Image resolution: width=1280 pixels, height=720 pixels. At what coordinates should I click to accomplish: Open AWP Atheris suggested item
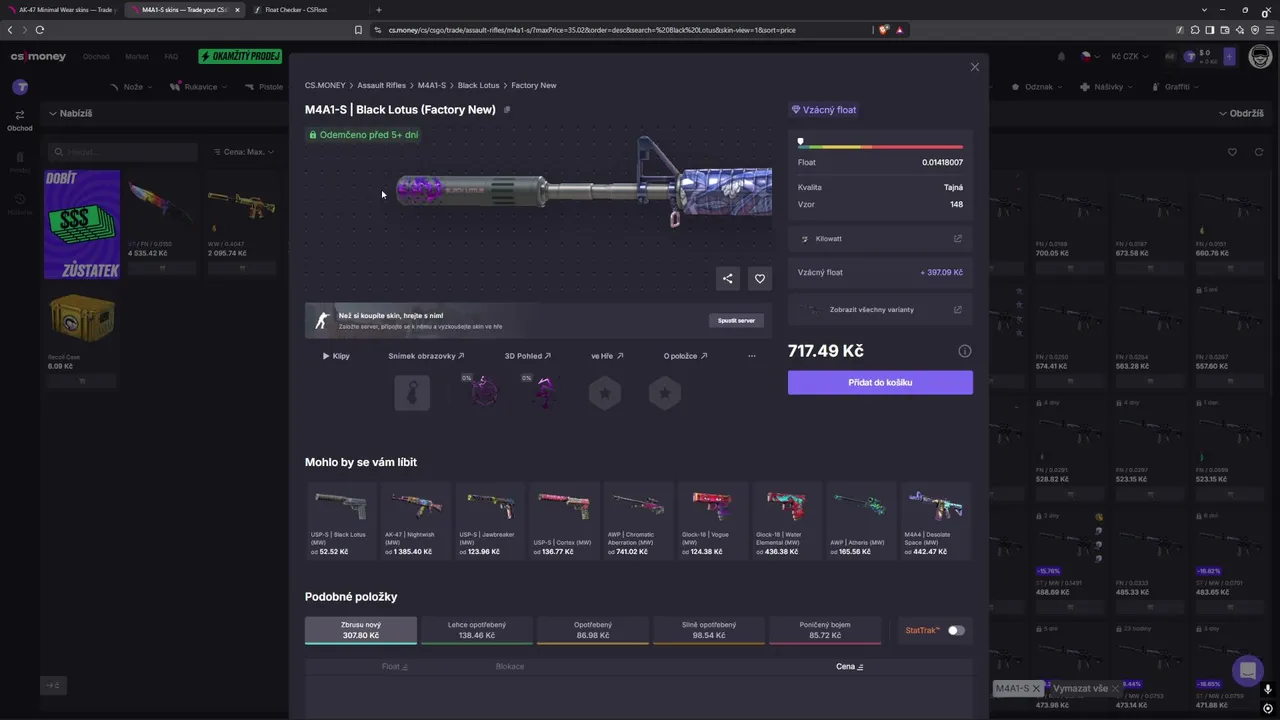point(861,521)
